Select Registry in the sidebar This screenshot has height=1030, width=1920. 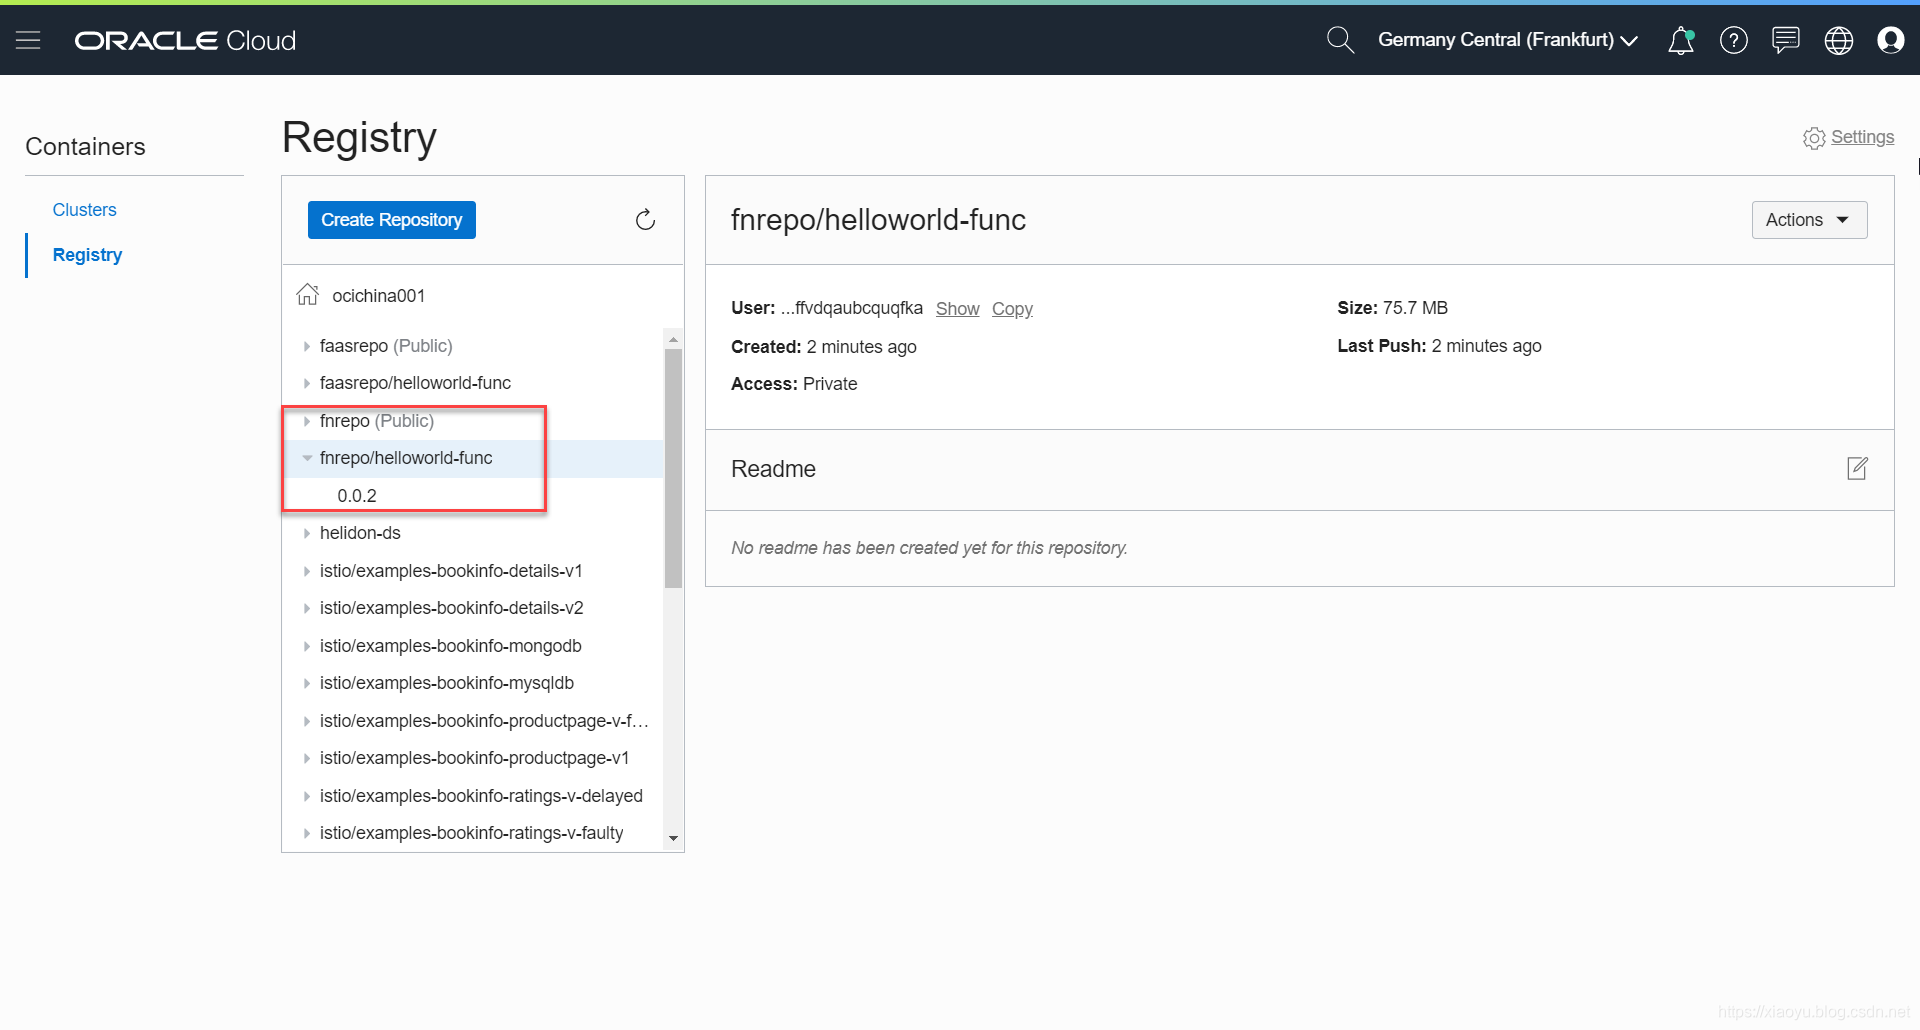pyautogui.click(x=87, y=255)
